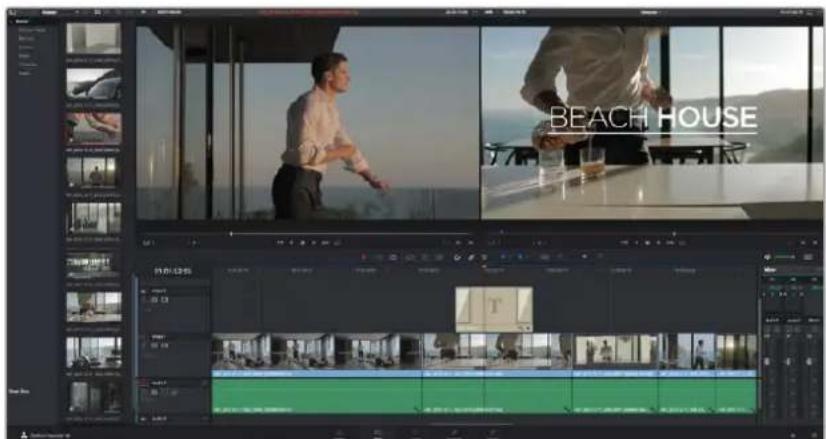Open the Media page at the bottom
Viewport: 826px width, 439px height.
[x=339, y=434]
